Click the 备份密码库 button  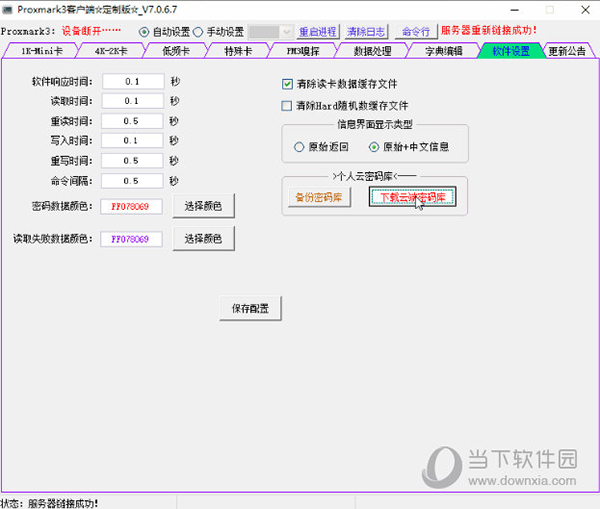click(319, 197)
